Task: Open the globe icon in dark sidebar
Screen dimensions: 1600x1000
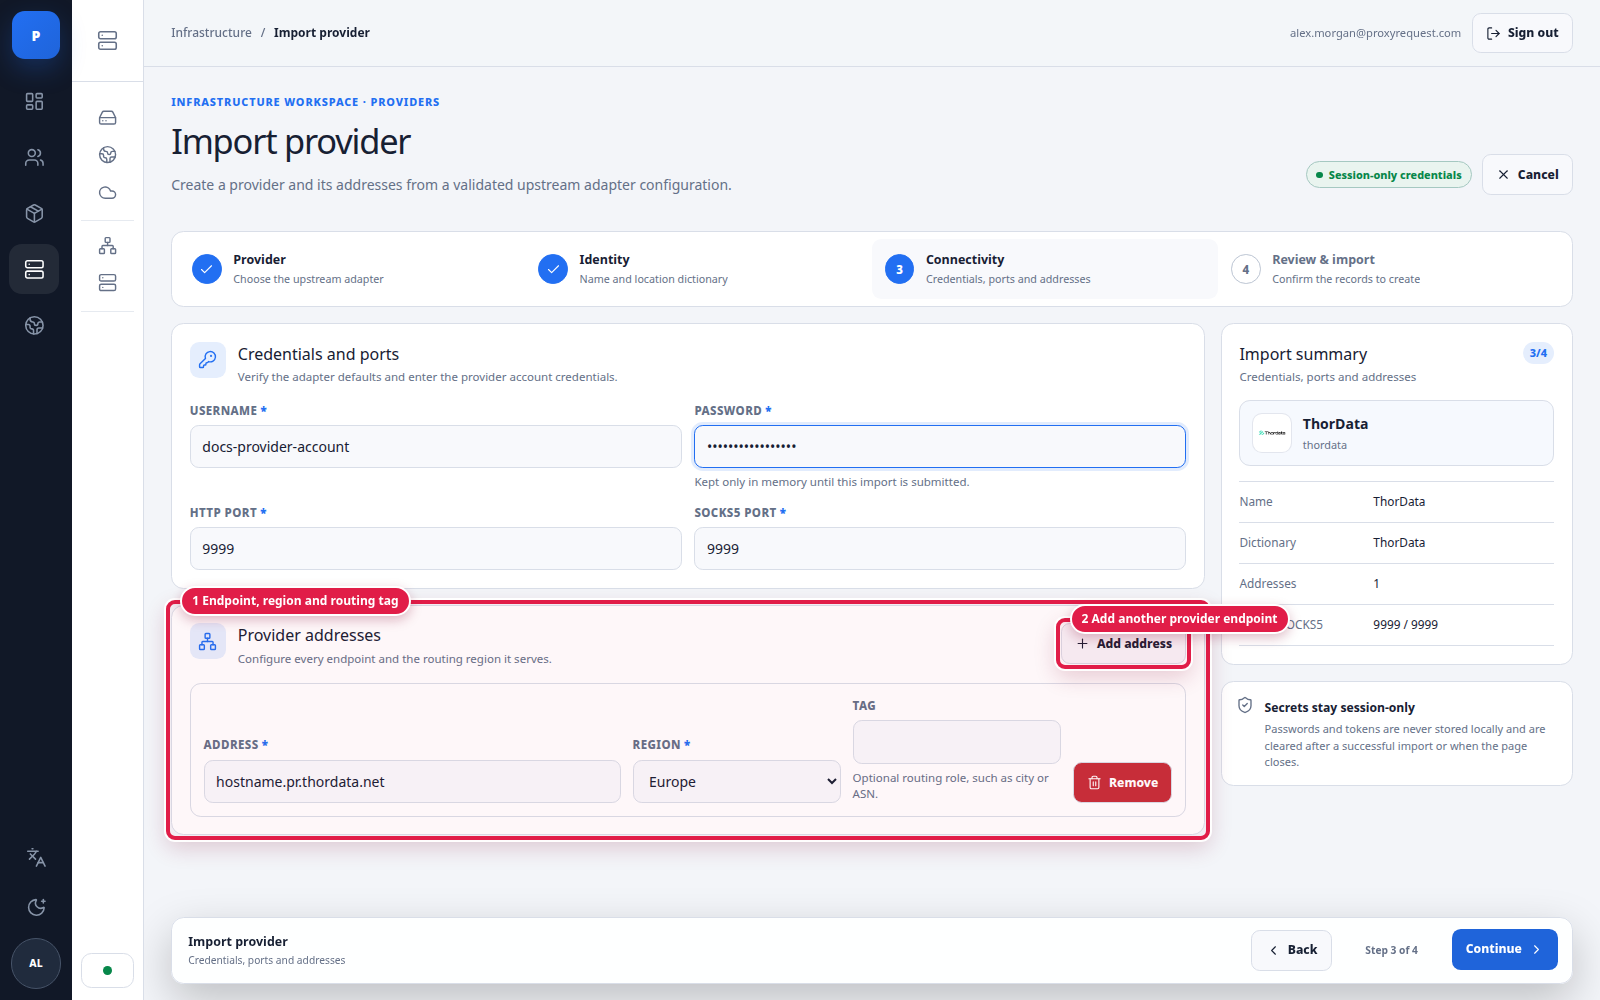Action: tap(35, 325)
